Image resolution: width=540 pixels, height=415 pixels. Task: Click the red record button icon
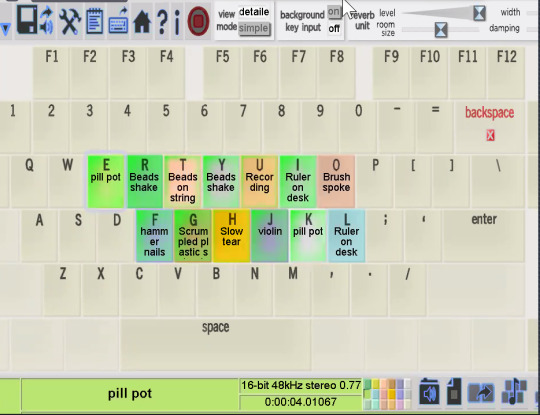(x=198, y=21)
